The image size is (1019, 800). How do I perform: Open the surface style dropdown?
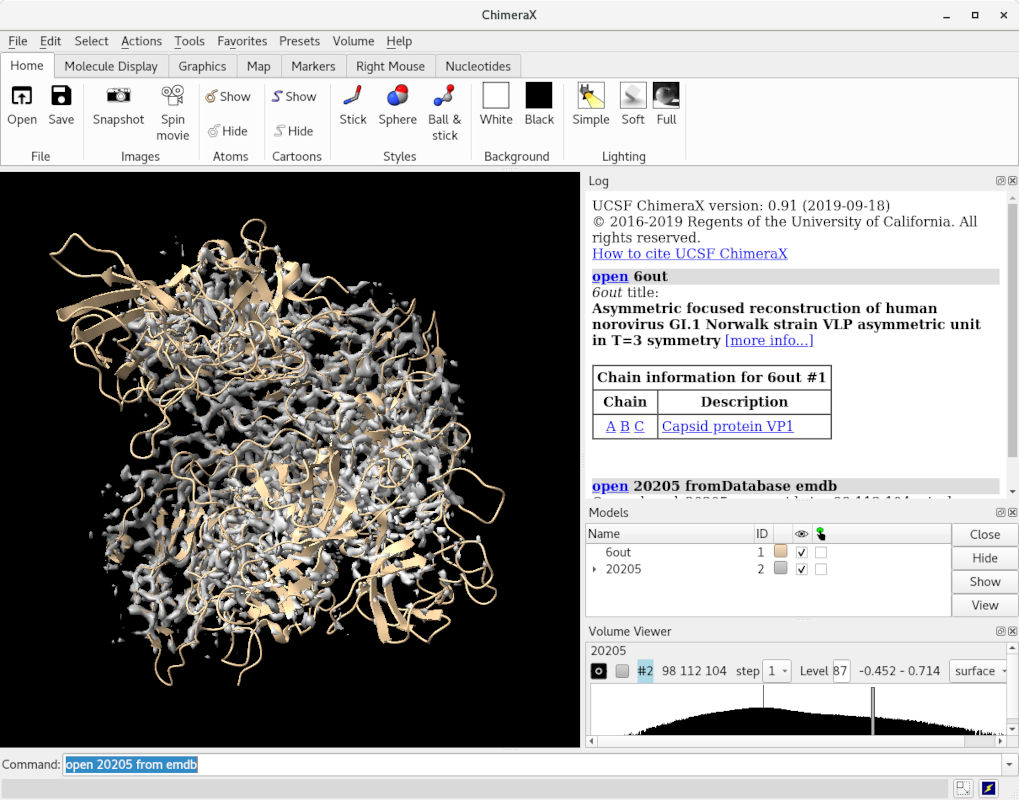[x=978, y=671]
